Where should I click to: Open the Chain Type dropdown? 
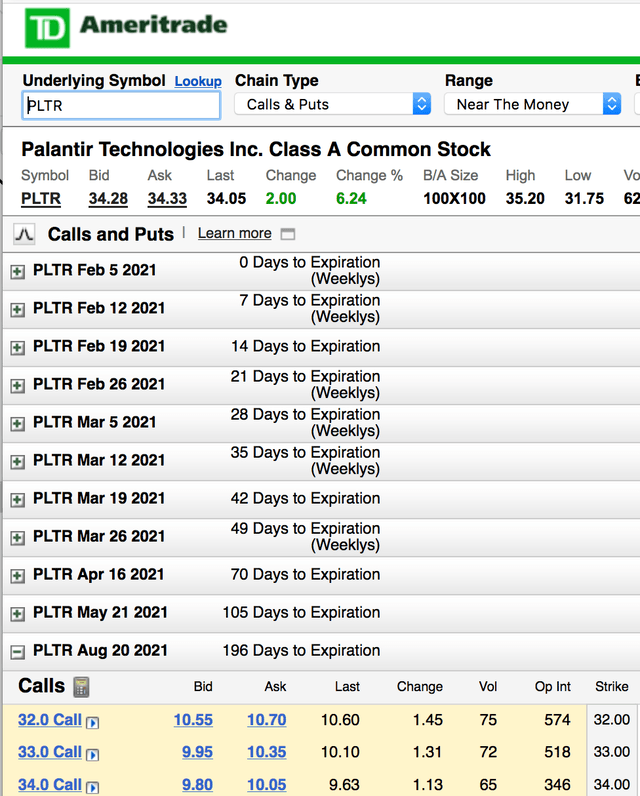coord(332,104)
